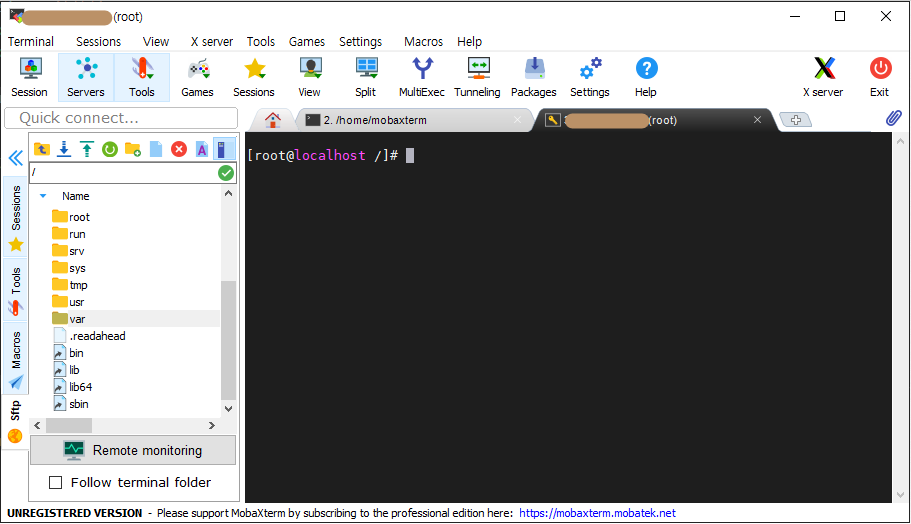Click the file list vertical scrollbar thumb
The height and width of the screenshot is (524, 911).
click(228, 340)
